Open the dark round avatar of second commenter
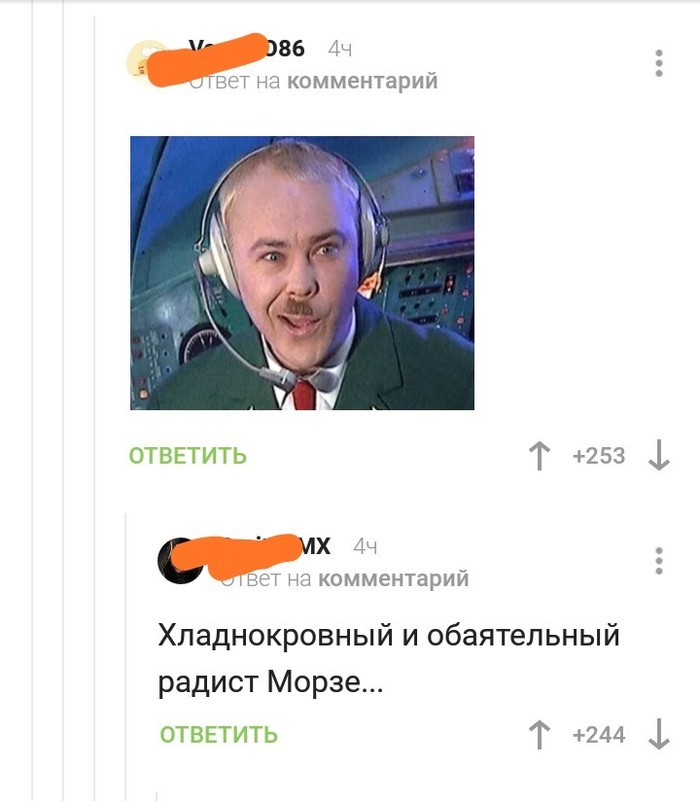The height and width of the screenshot is (801, 700). (179, 560)
